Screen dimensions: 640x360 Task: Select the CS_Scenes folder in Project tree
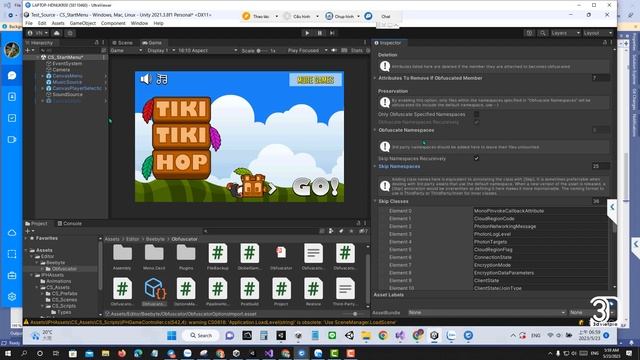coord(64,300)
